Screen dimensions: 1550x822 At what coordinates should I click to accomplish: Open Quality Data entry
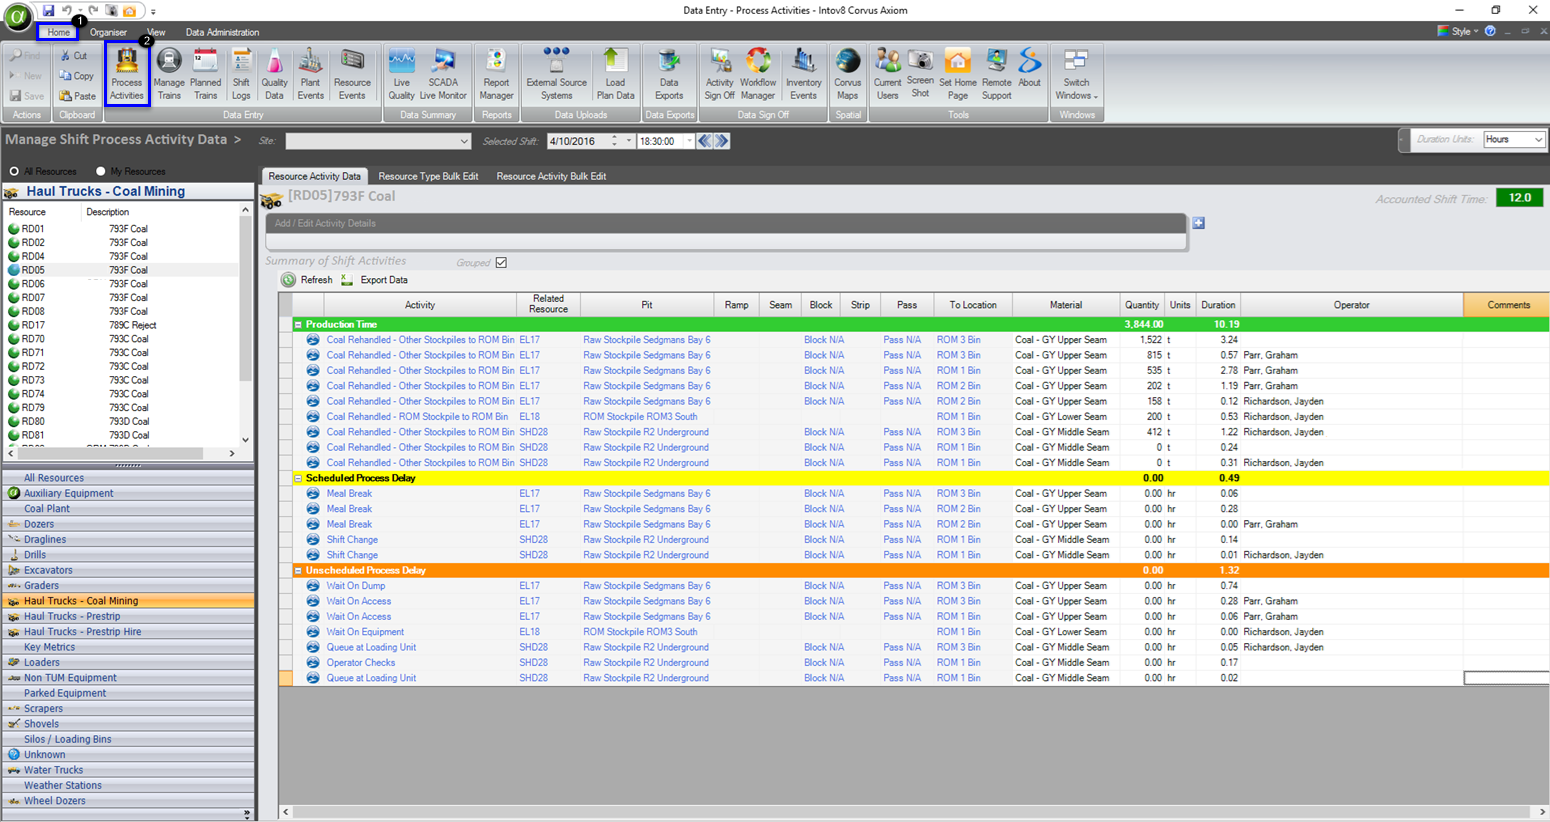point(274,74)
